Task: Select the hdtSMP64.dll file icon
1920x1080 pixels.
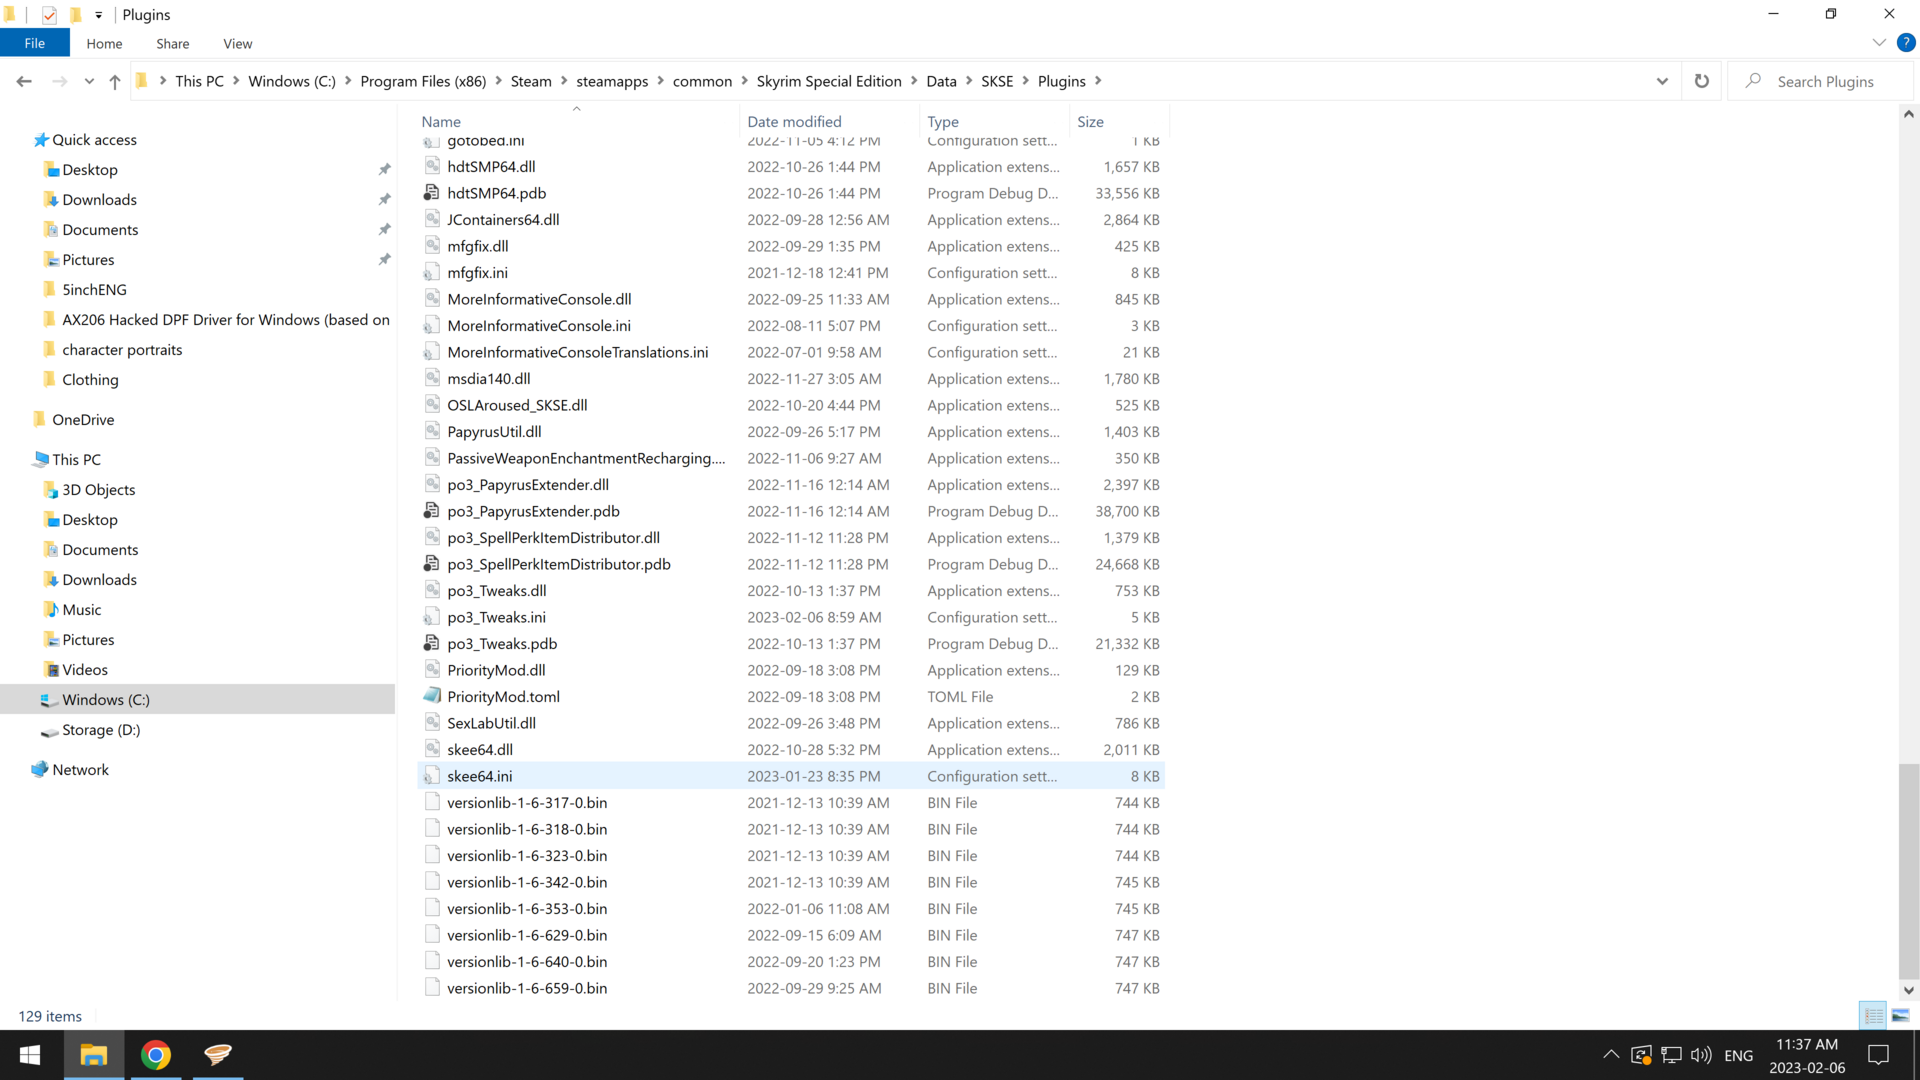Action: pos(432,166)
